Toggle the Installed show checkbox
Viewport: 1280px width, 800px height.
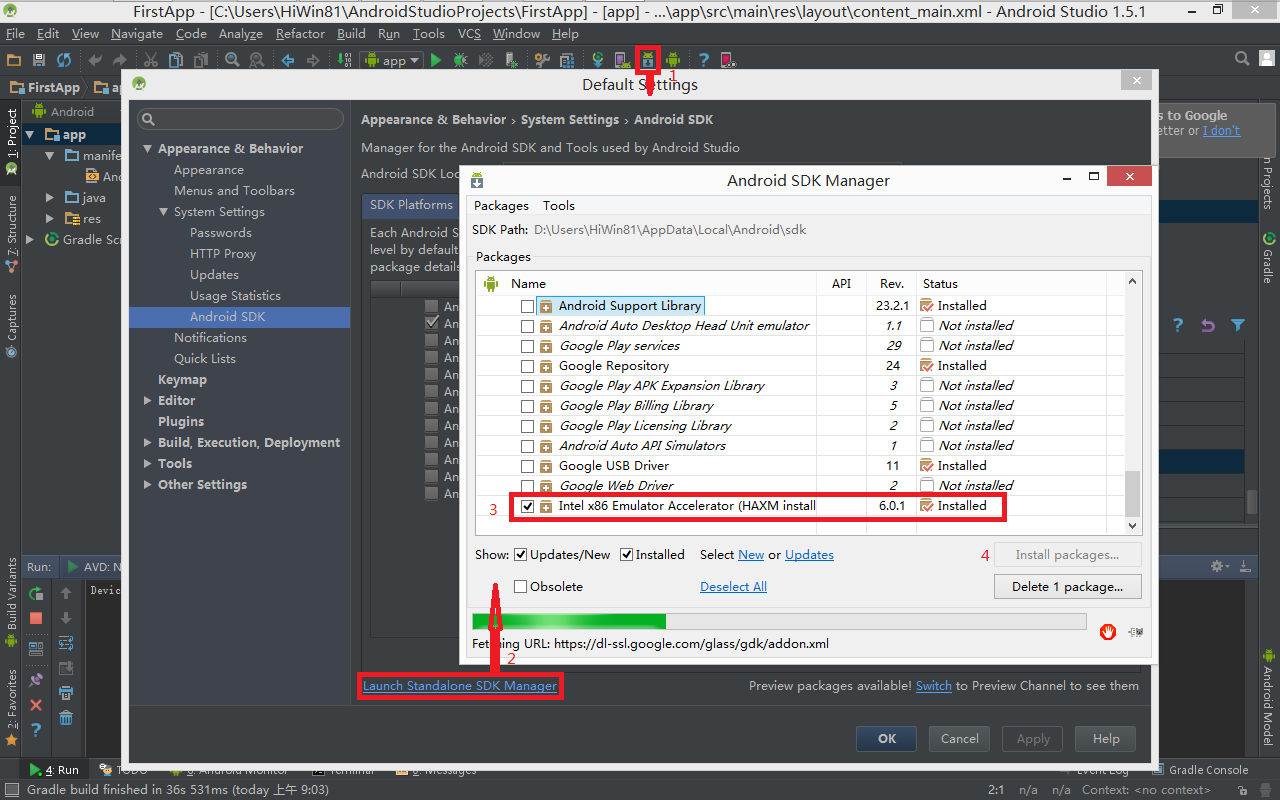(626, 555)
